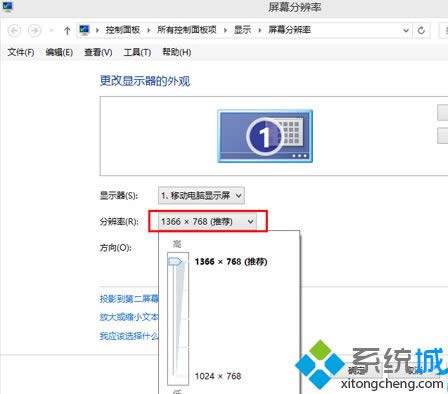The height and width of the screenshot is (394, 448).
Task: Select the monitor 1 display thumbnail
Action: click(265, 136)
